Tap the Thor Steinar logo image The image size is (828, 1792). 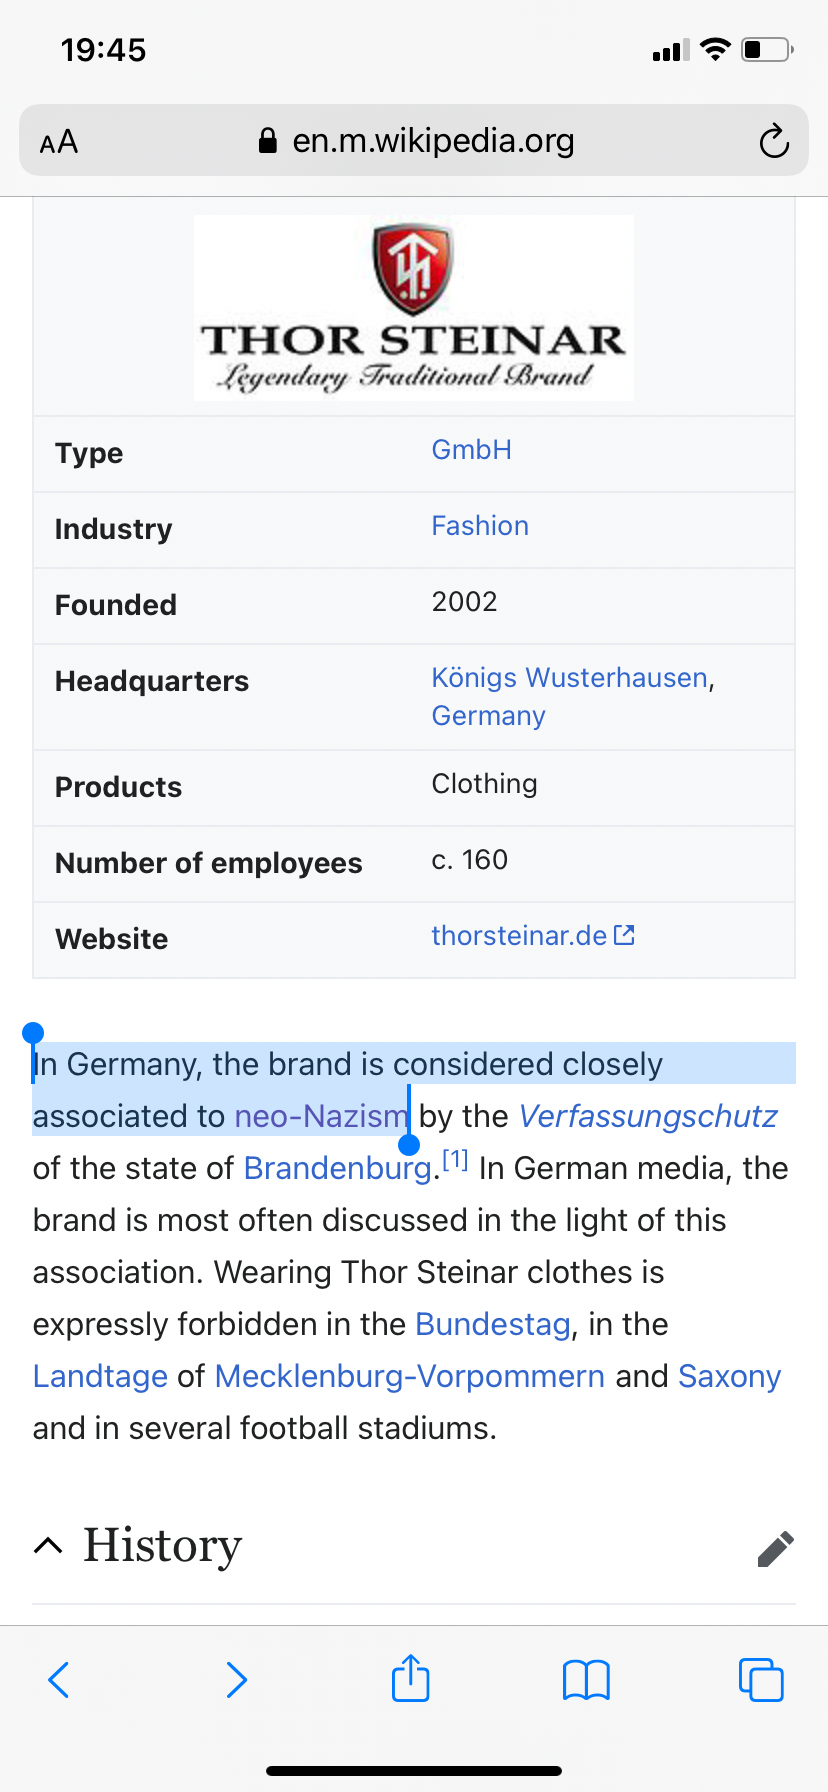click(413, 307)
